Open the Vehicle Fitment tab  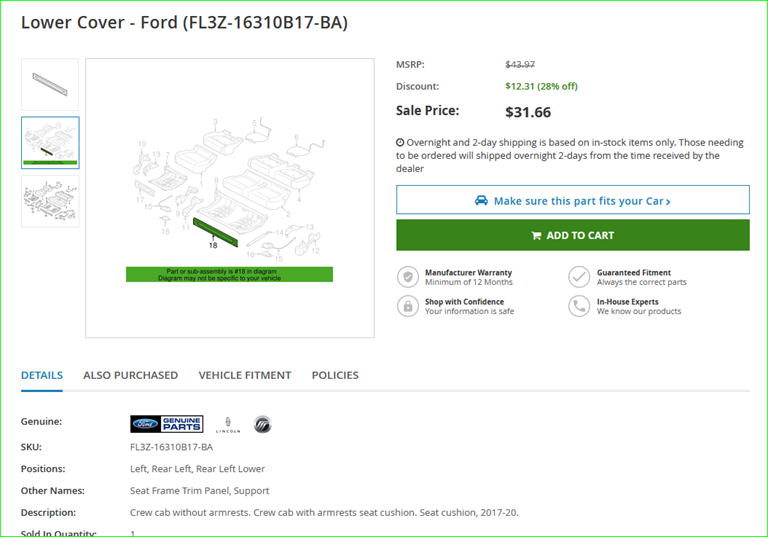(x=245, y=375)
